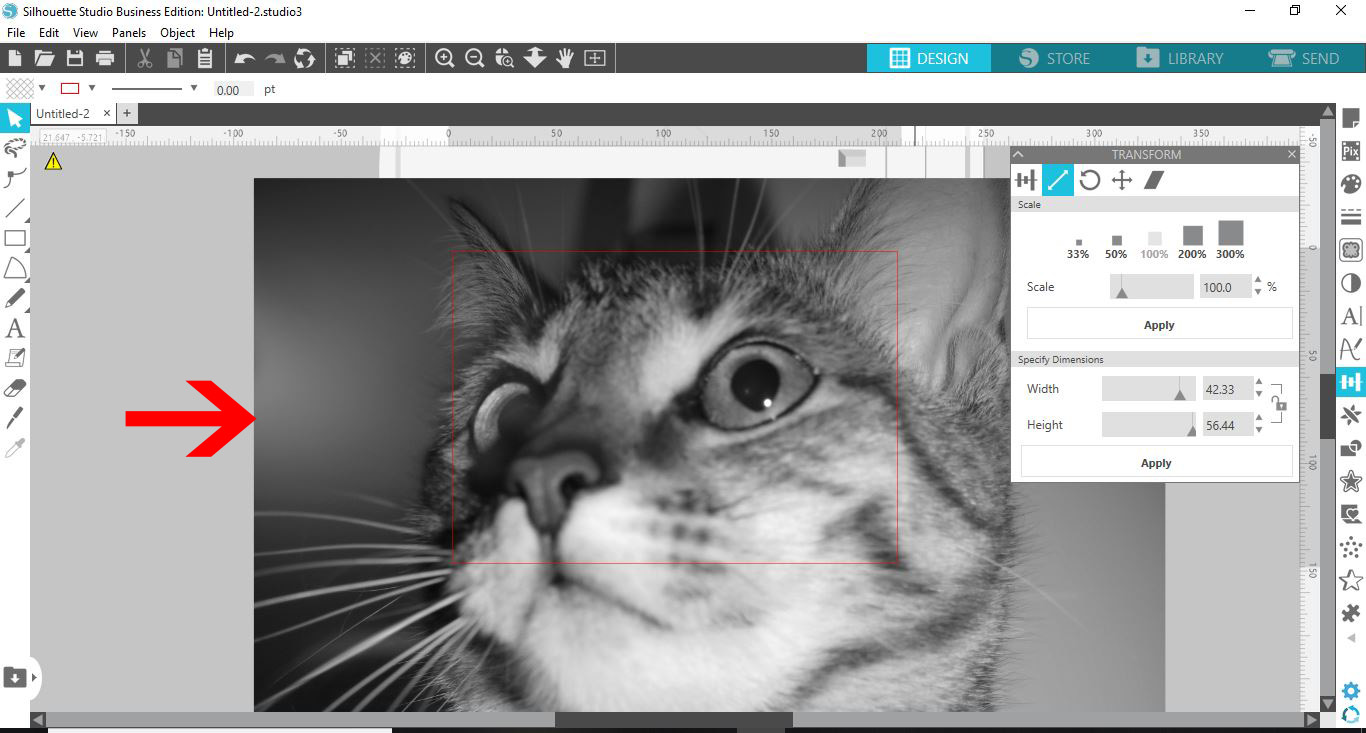Open the fill pattern dropdown arrow
1366x733 pixels.
(x=42, y=88)
